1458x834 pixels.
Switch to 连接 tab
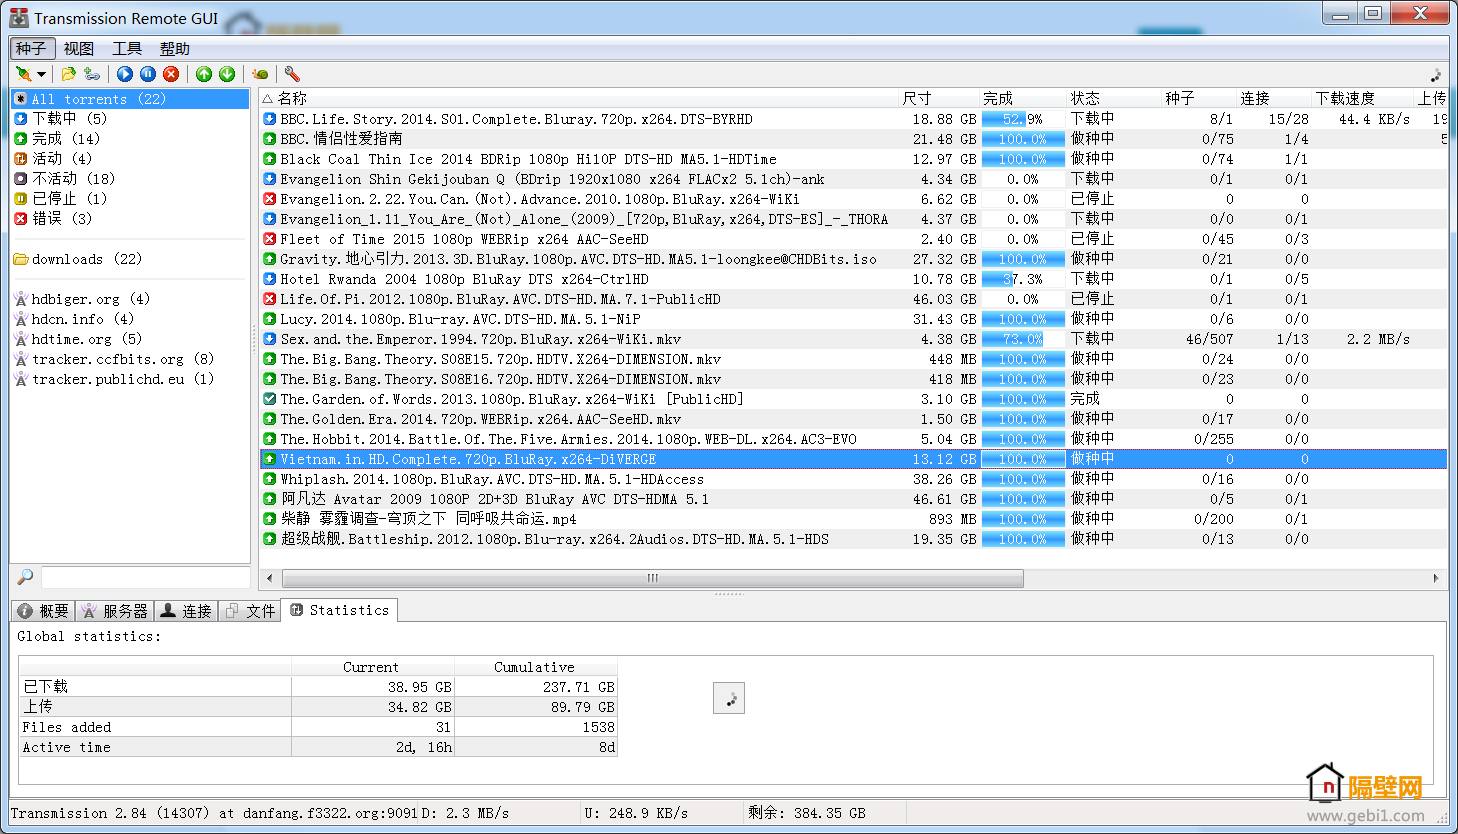coord(186,611)
